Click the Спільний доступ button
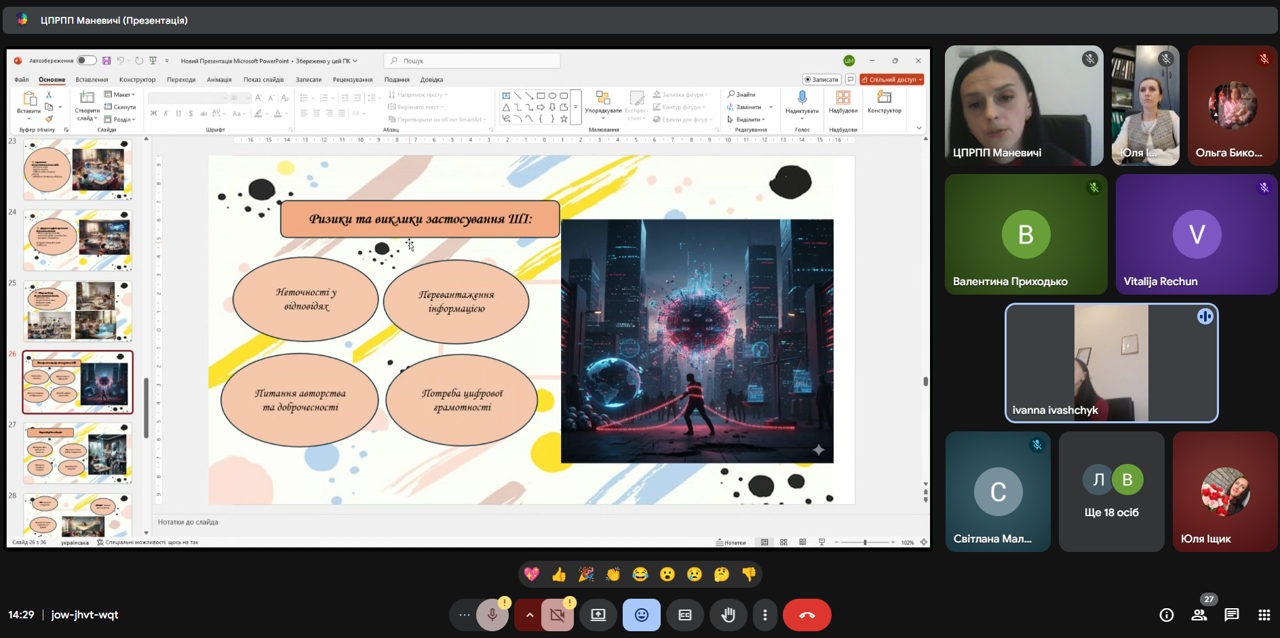The image size is (1280, 638). [x=892, y=79]
